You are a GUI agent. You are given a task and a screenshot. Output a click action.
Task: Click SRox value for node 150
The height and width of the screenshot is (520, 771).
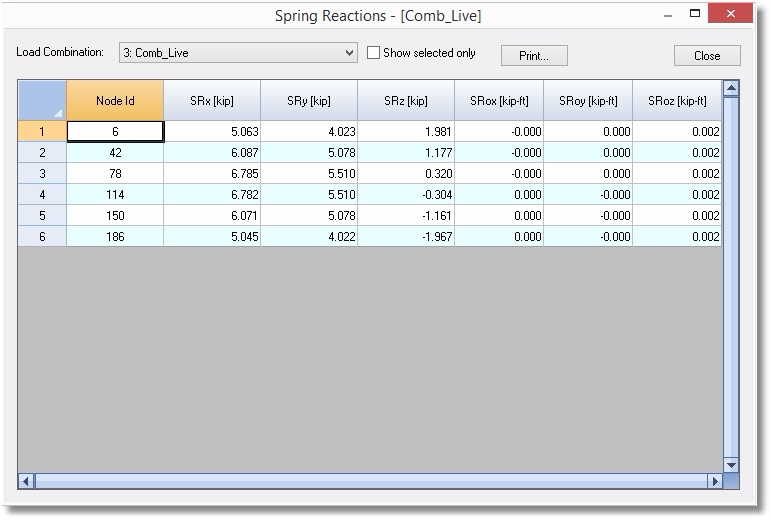(499, 215)
